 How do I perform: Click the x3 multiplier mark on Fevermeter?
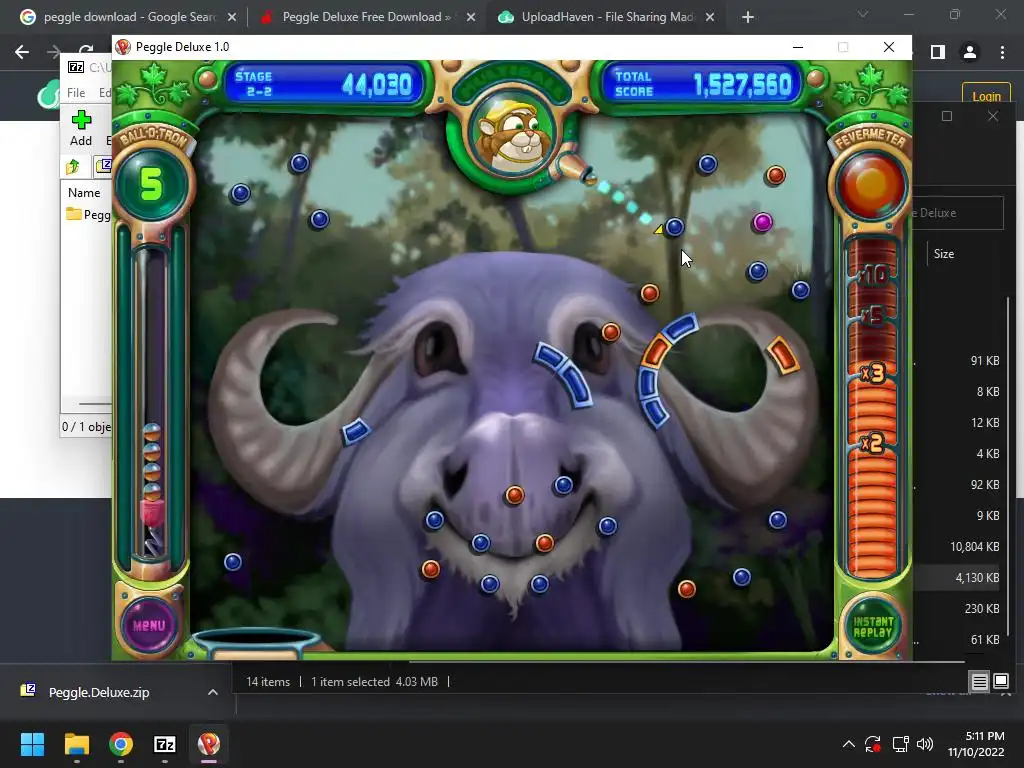[x=872, y=374]
